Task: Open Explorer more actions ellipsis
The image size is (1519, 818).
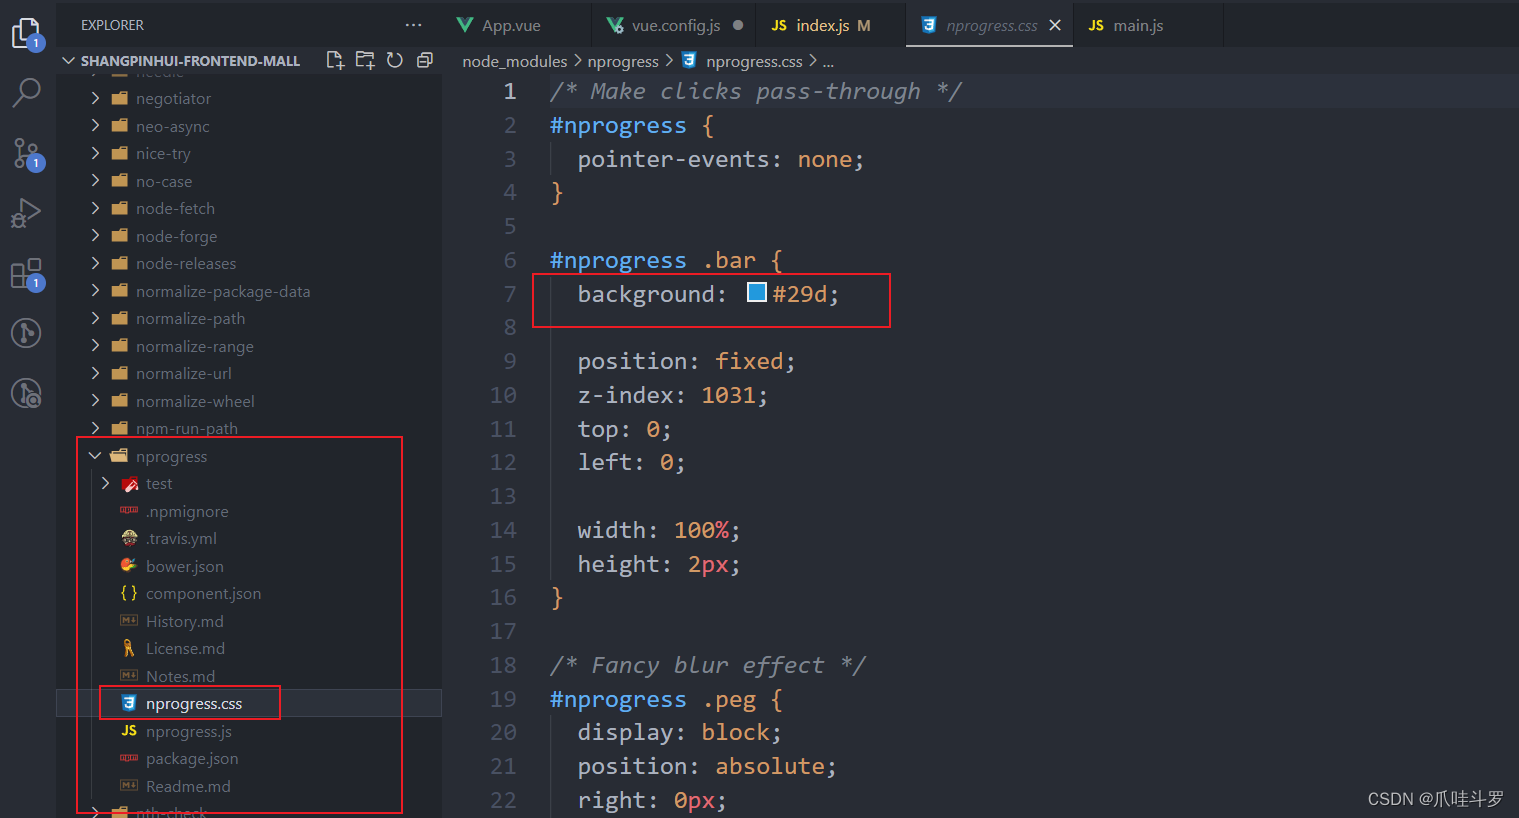Action: (x=414, y=25)
